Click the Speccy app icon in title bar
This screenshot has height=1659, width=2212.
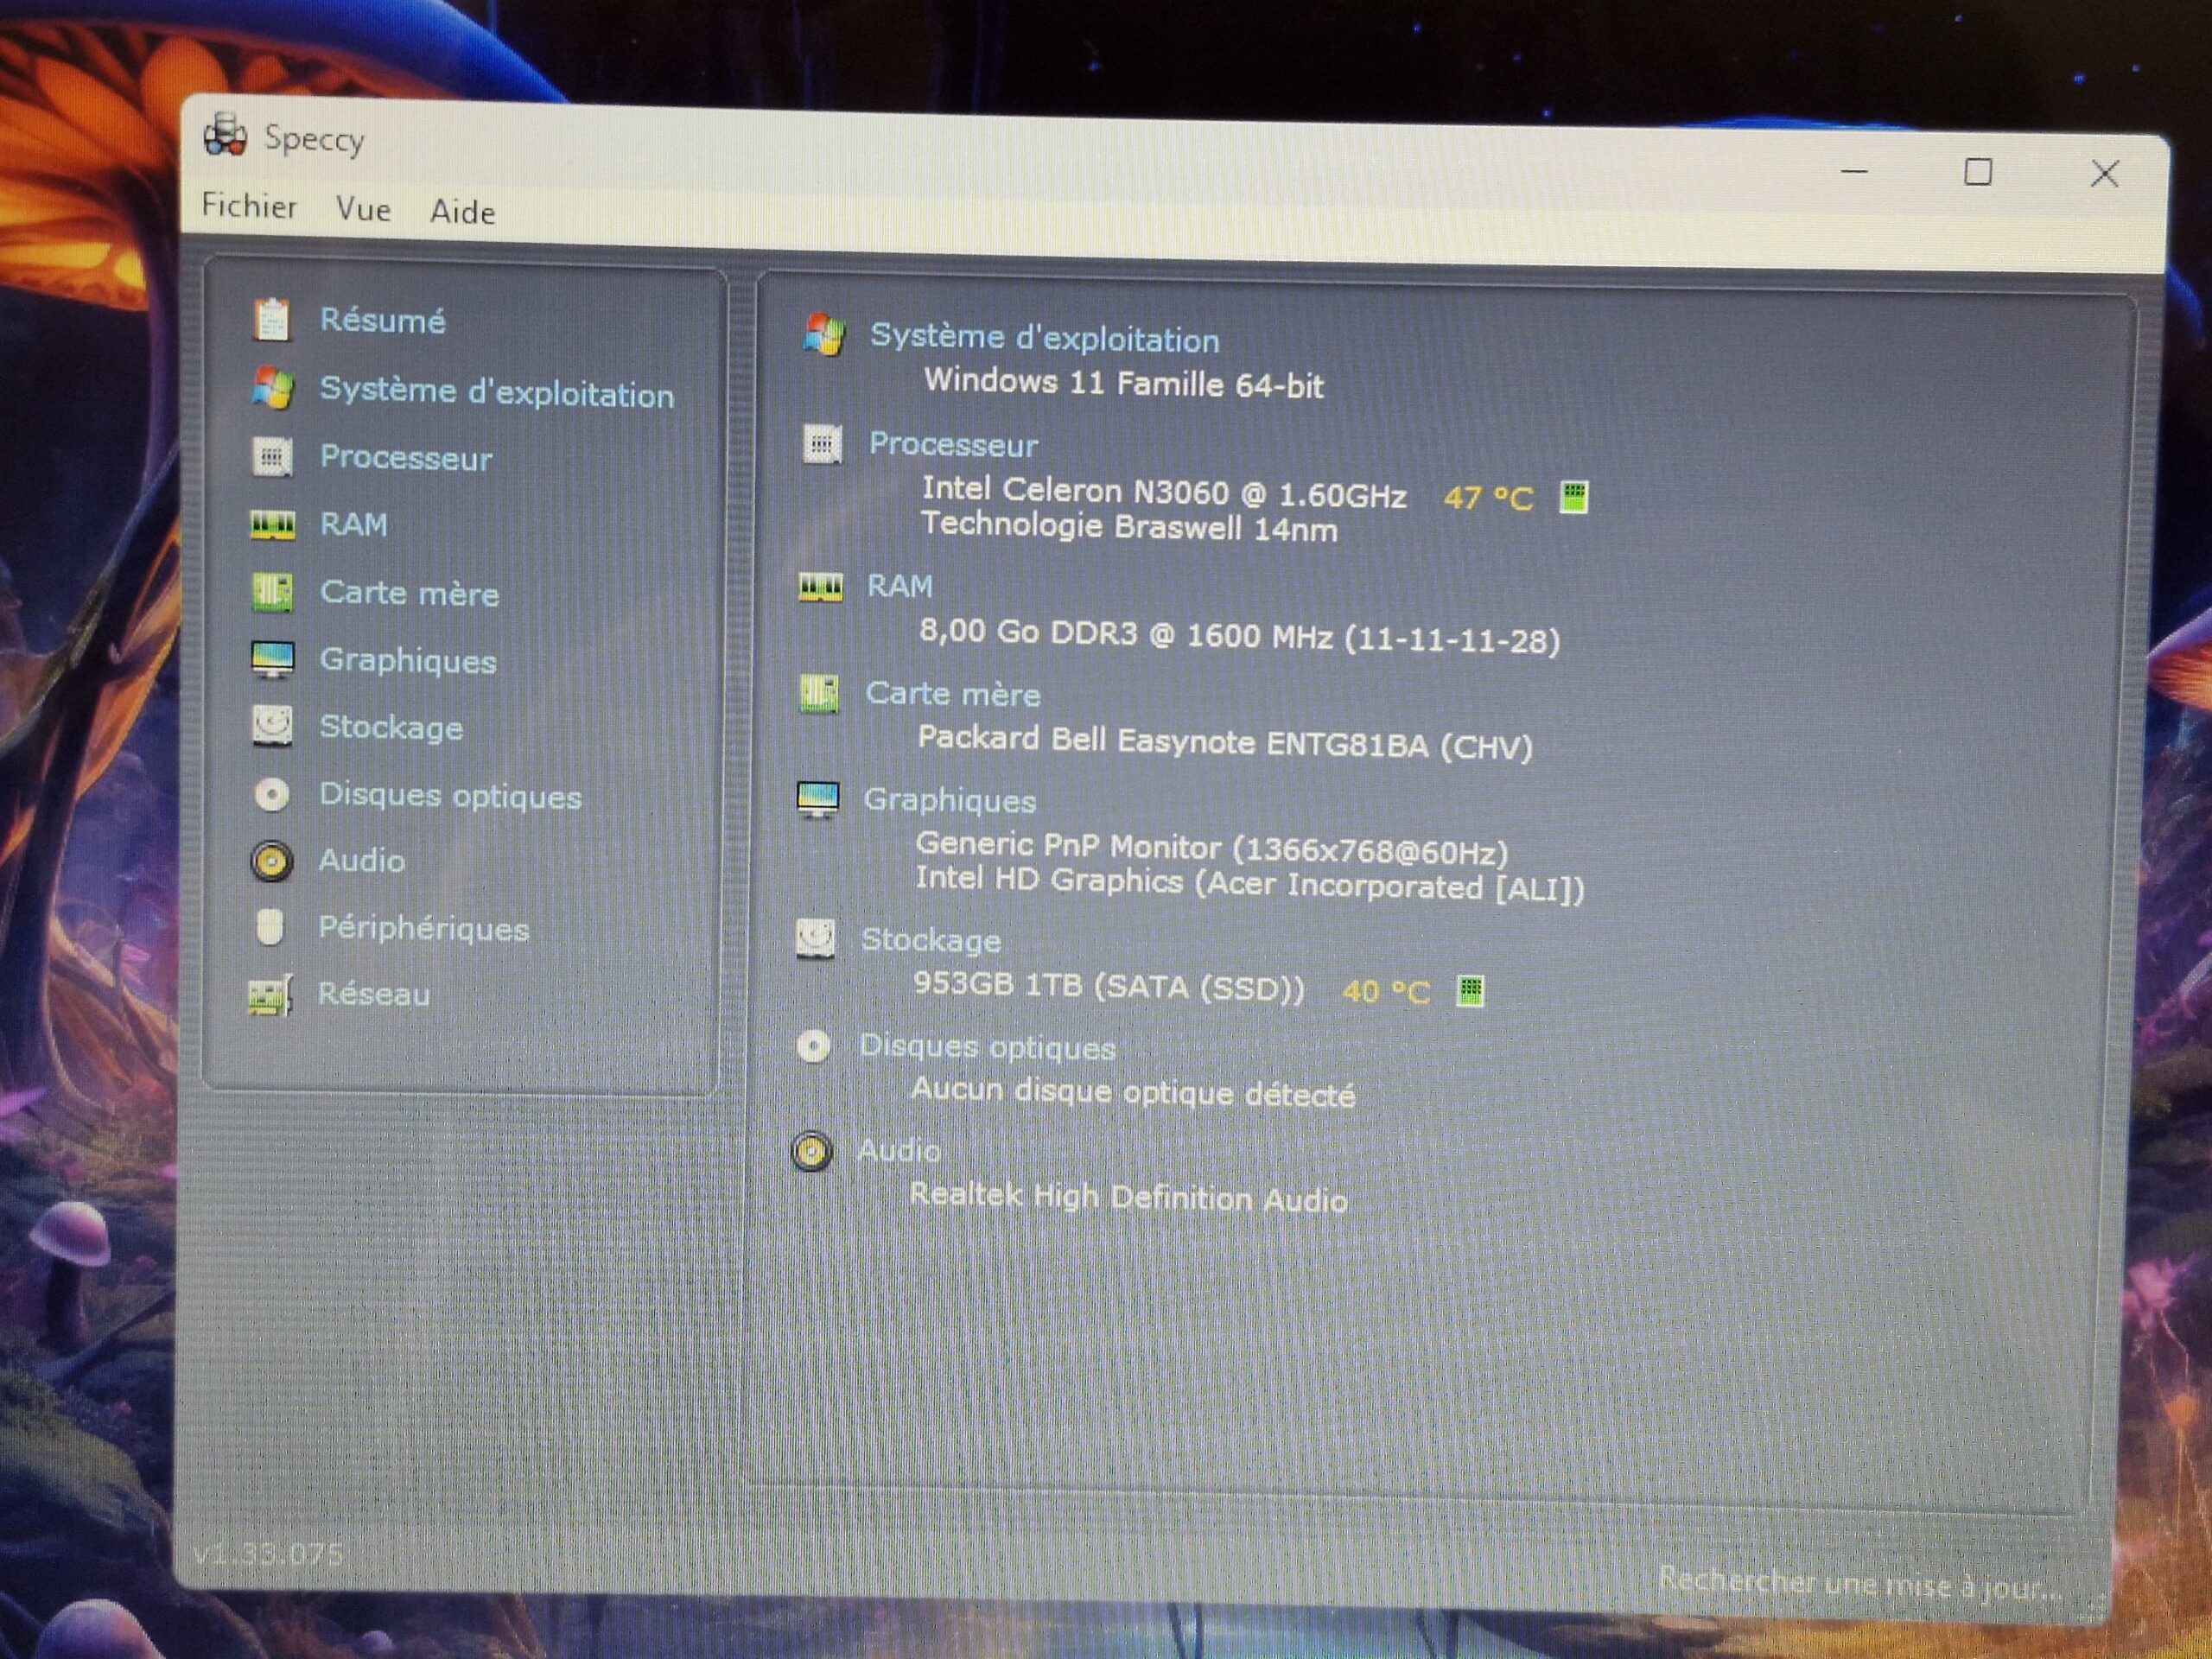225,134
